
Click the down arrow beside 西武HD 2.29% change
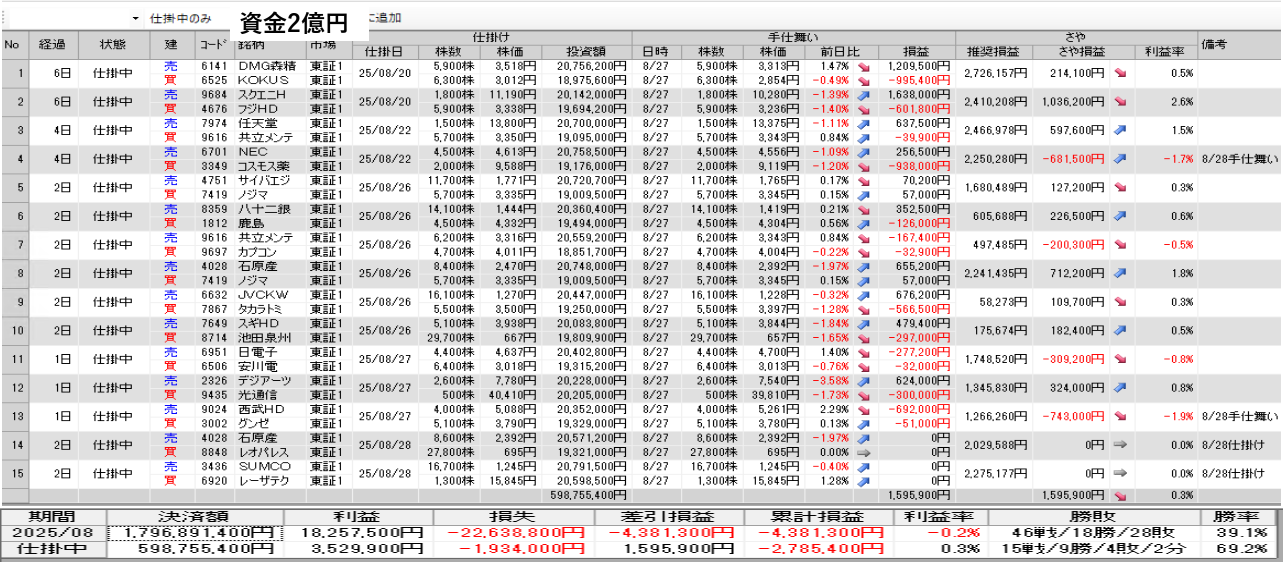tap(863, 408)
